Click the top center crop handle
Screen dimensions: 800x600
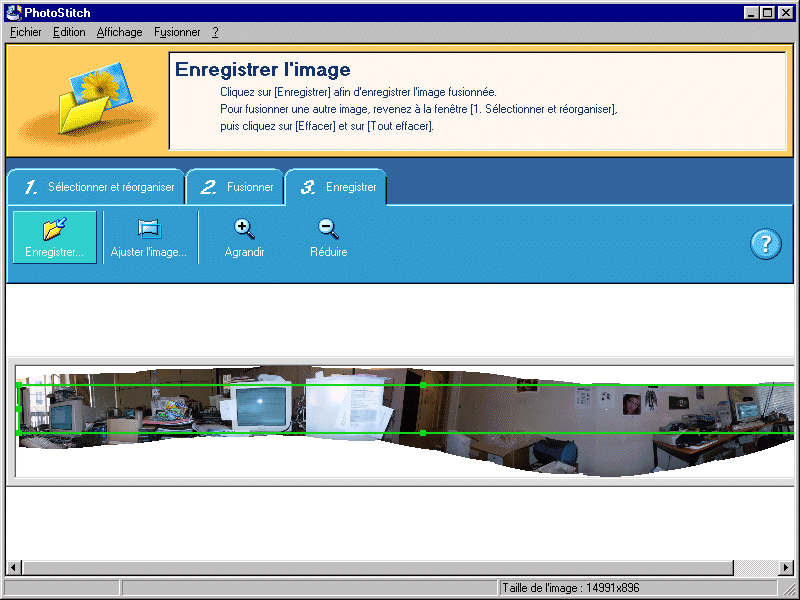(x=423, y=385)
